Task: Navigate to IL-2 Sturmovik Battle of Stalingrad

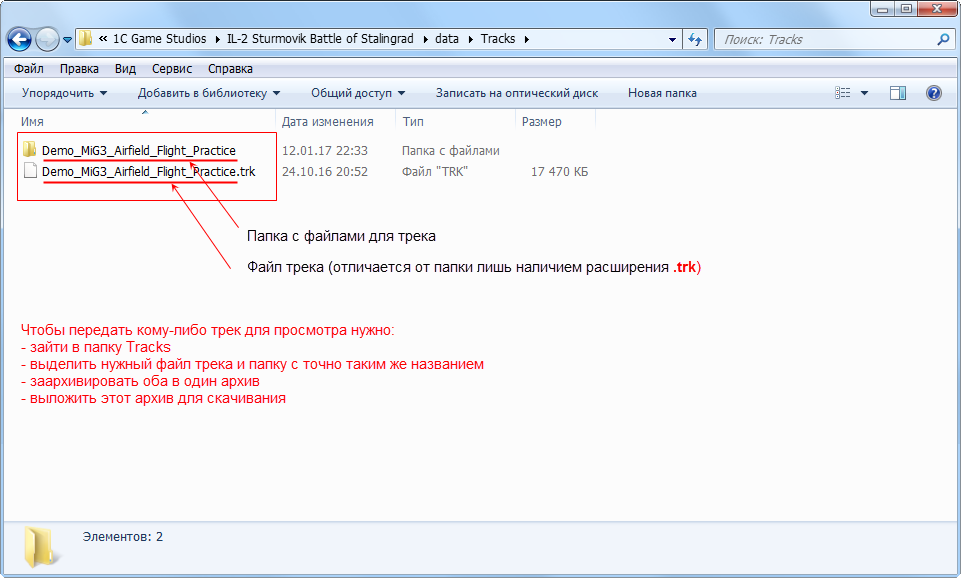Action: (320, 39)
